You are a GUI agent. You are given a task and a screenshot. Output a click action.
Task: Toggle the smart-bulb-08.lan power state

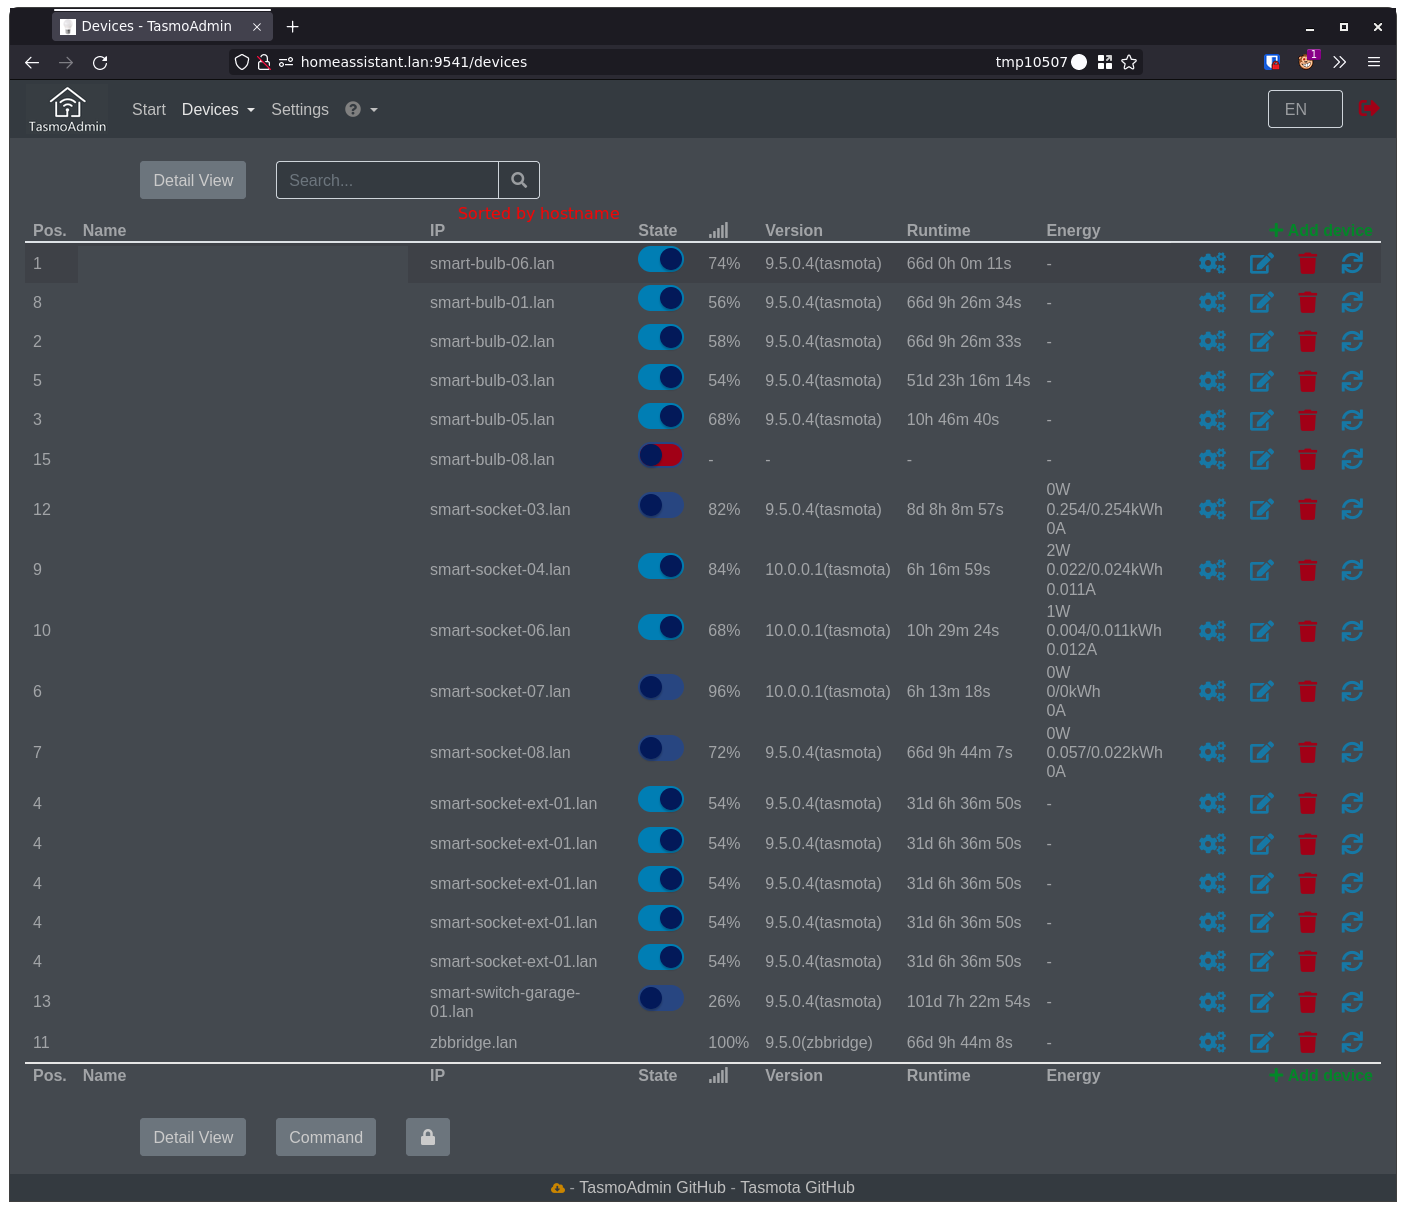660,455
